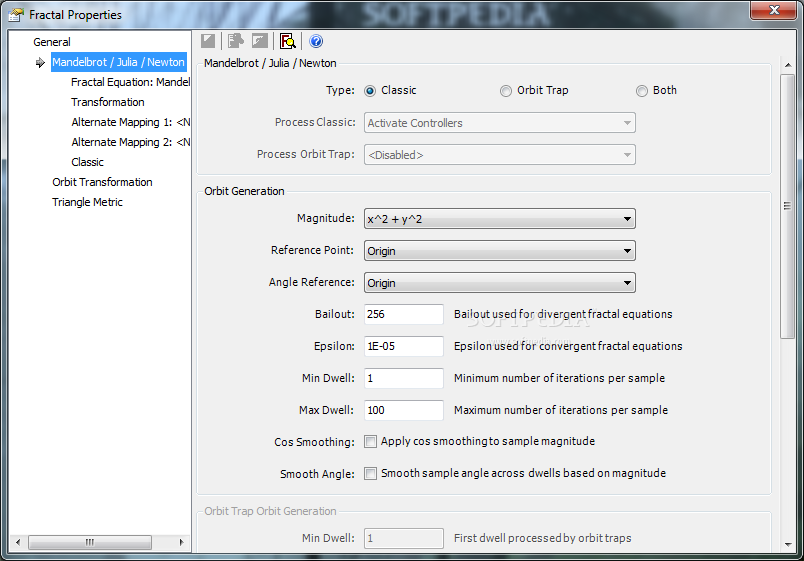Click the find fractal properties magnifier icon
Image resolution: width=804 pixels, height=561 pixels.
pyautogui.click(x=288, y=41)
